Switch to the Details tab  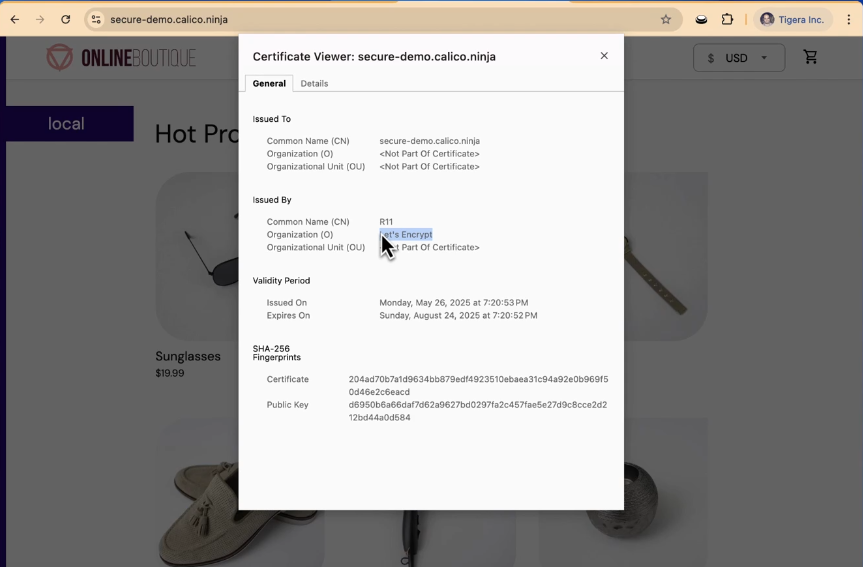[314, 84]
